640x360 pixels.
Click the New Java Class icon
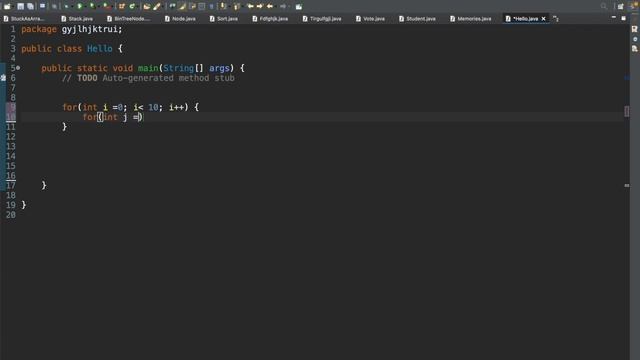pyautogui.click(x=132, y=6)
